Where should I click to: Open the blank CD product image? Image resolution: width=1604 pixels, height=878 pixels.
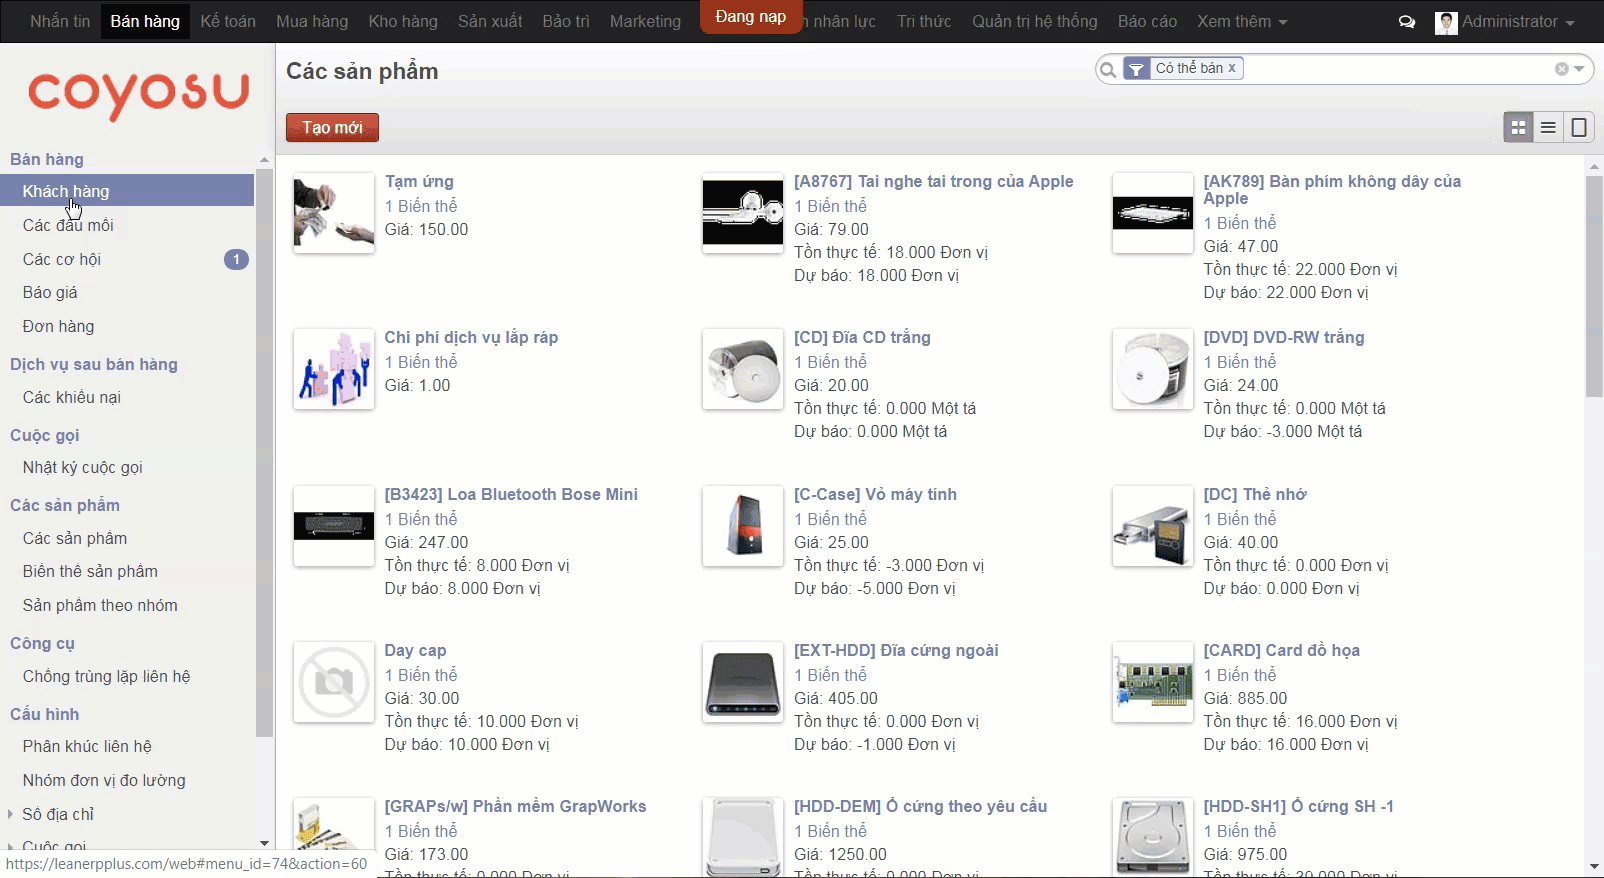(743, 369)
